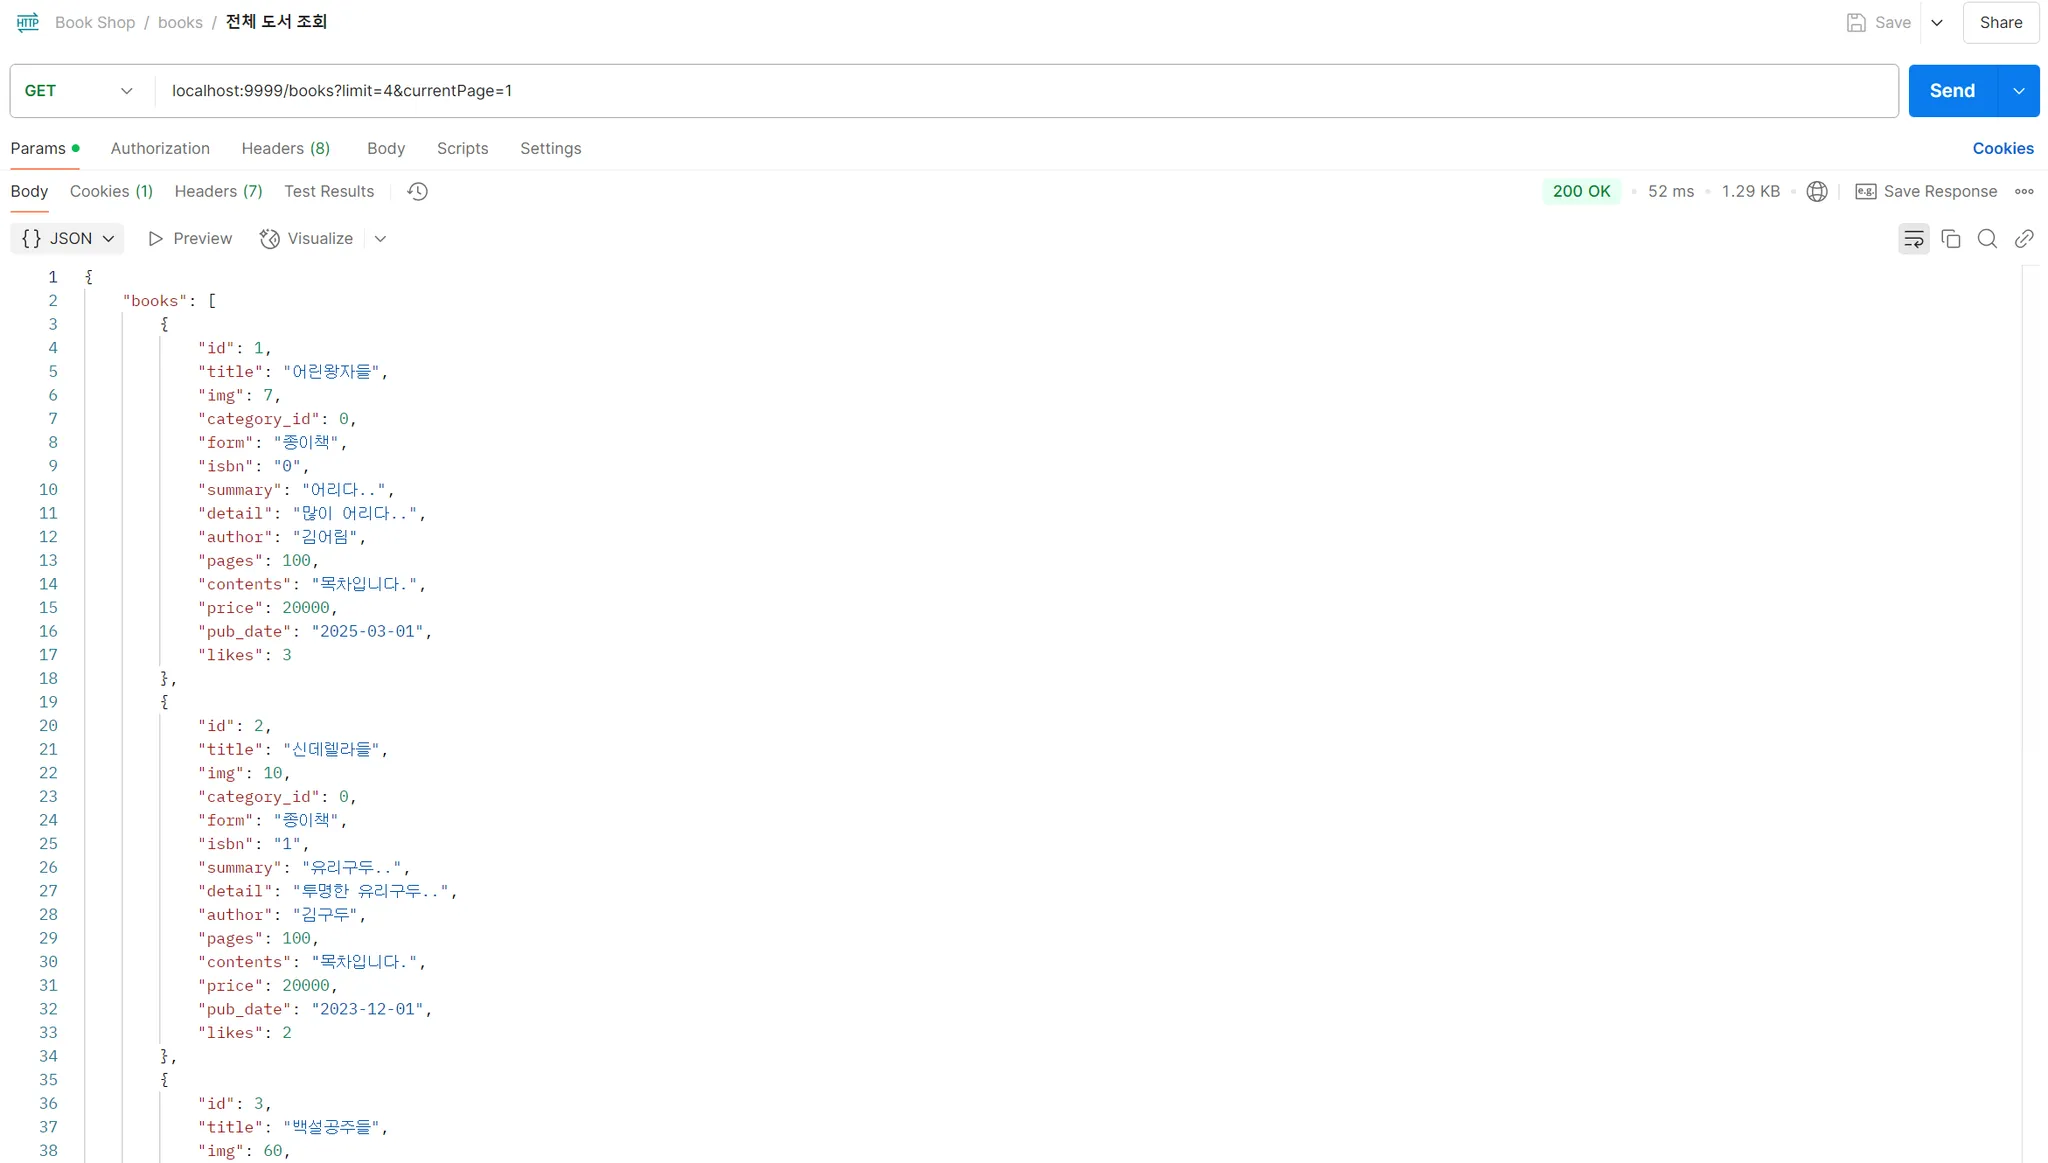Select Visualize for the response
2048x1163 pixels.
(306, 238)
